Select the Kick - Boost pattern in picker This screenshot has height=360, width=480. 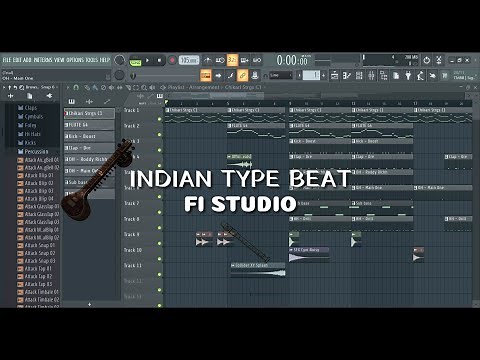tap(89, 136)
